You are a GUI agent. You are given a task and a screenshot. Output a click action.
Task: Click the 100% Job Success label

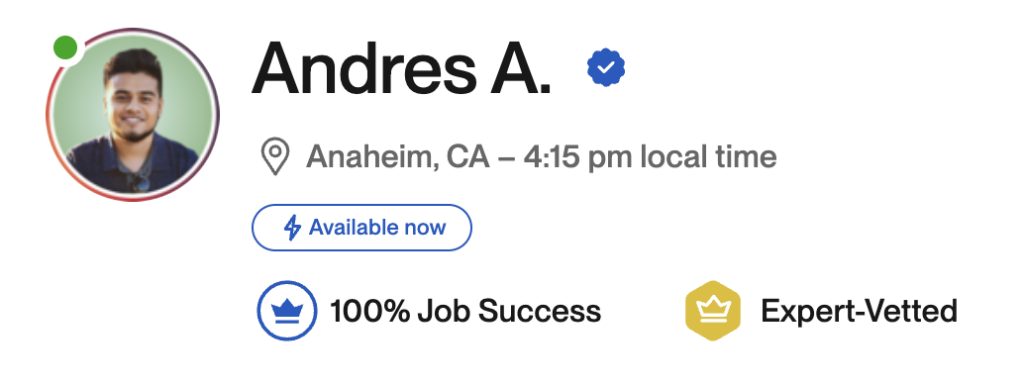pos(466,312)
